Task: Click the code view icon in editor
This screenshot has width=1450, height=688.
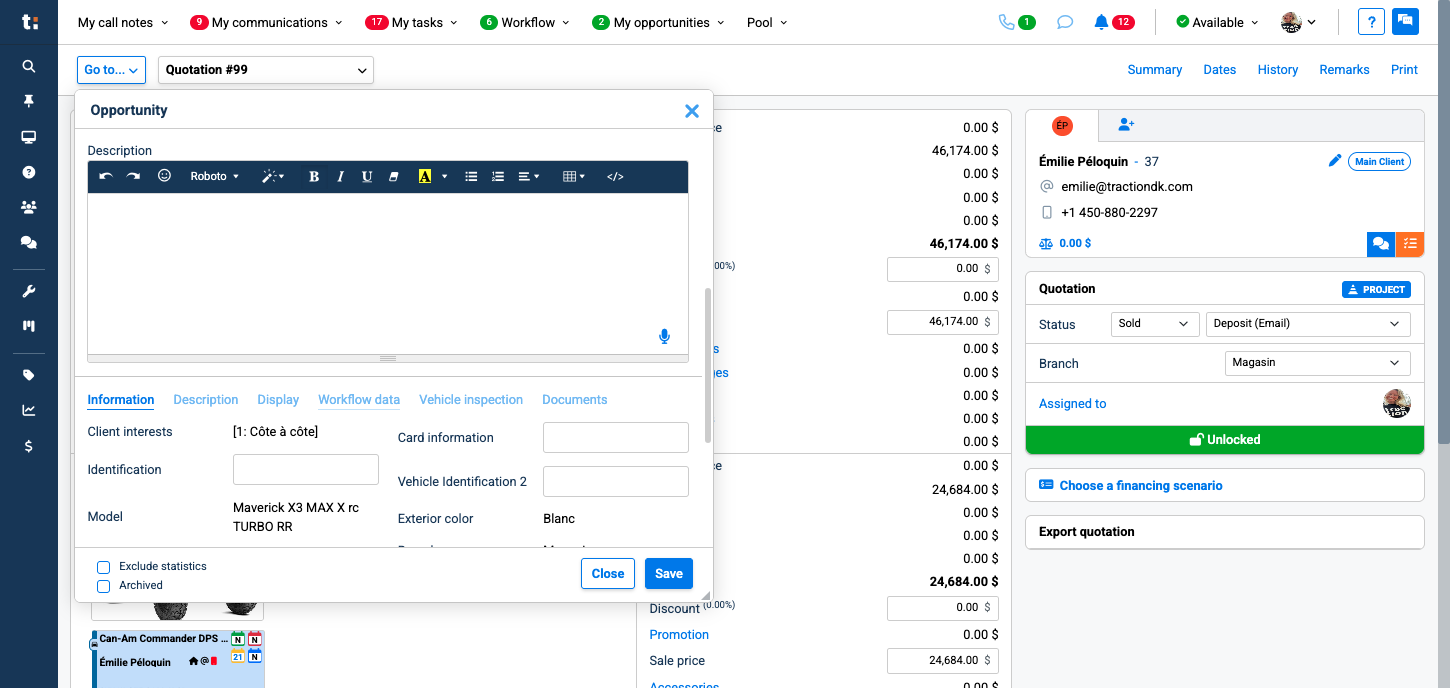Action: coord(615,177)
